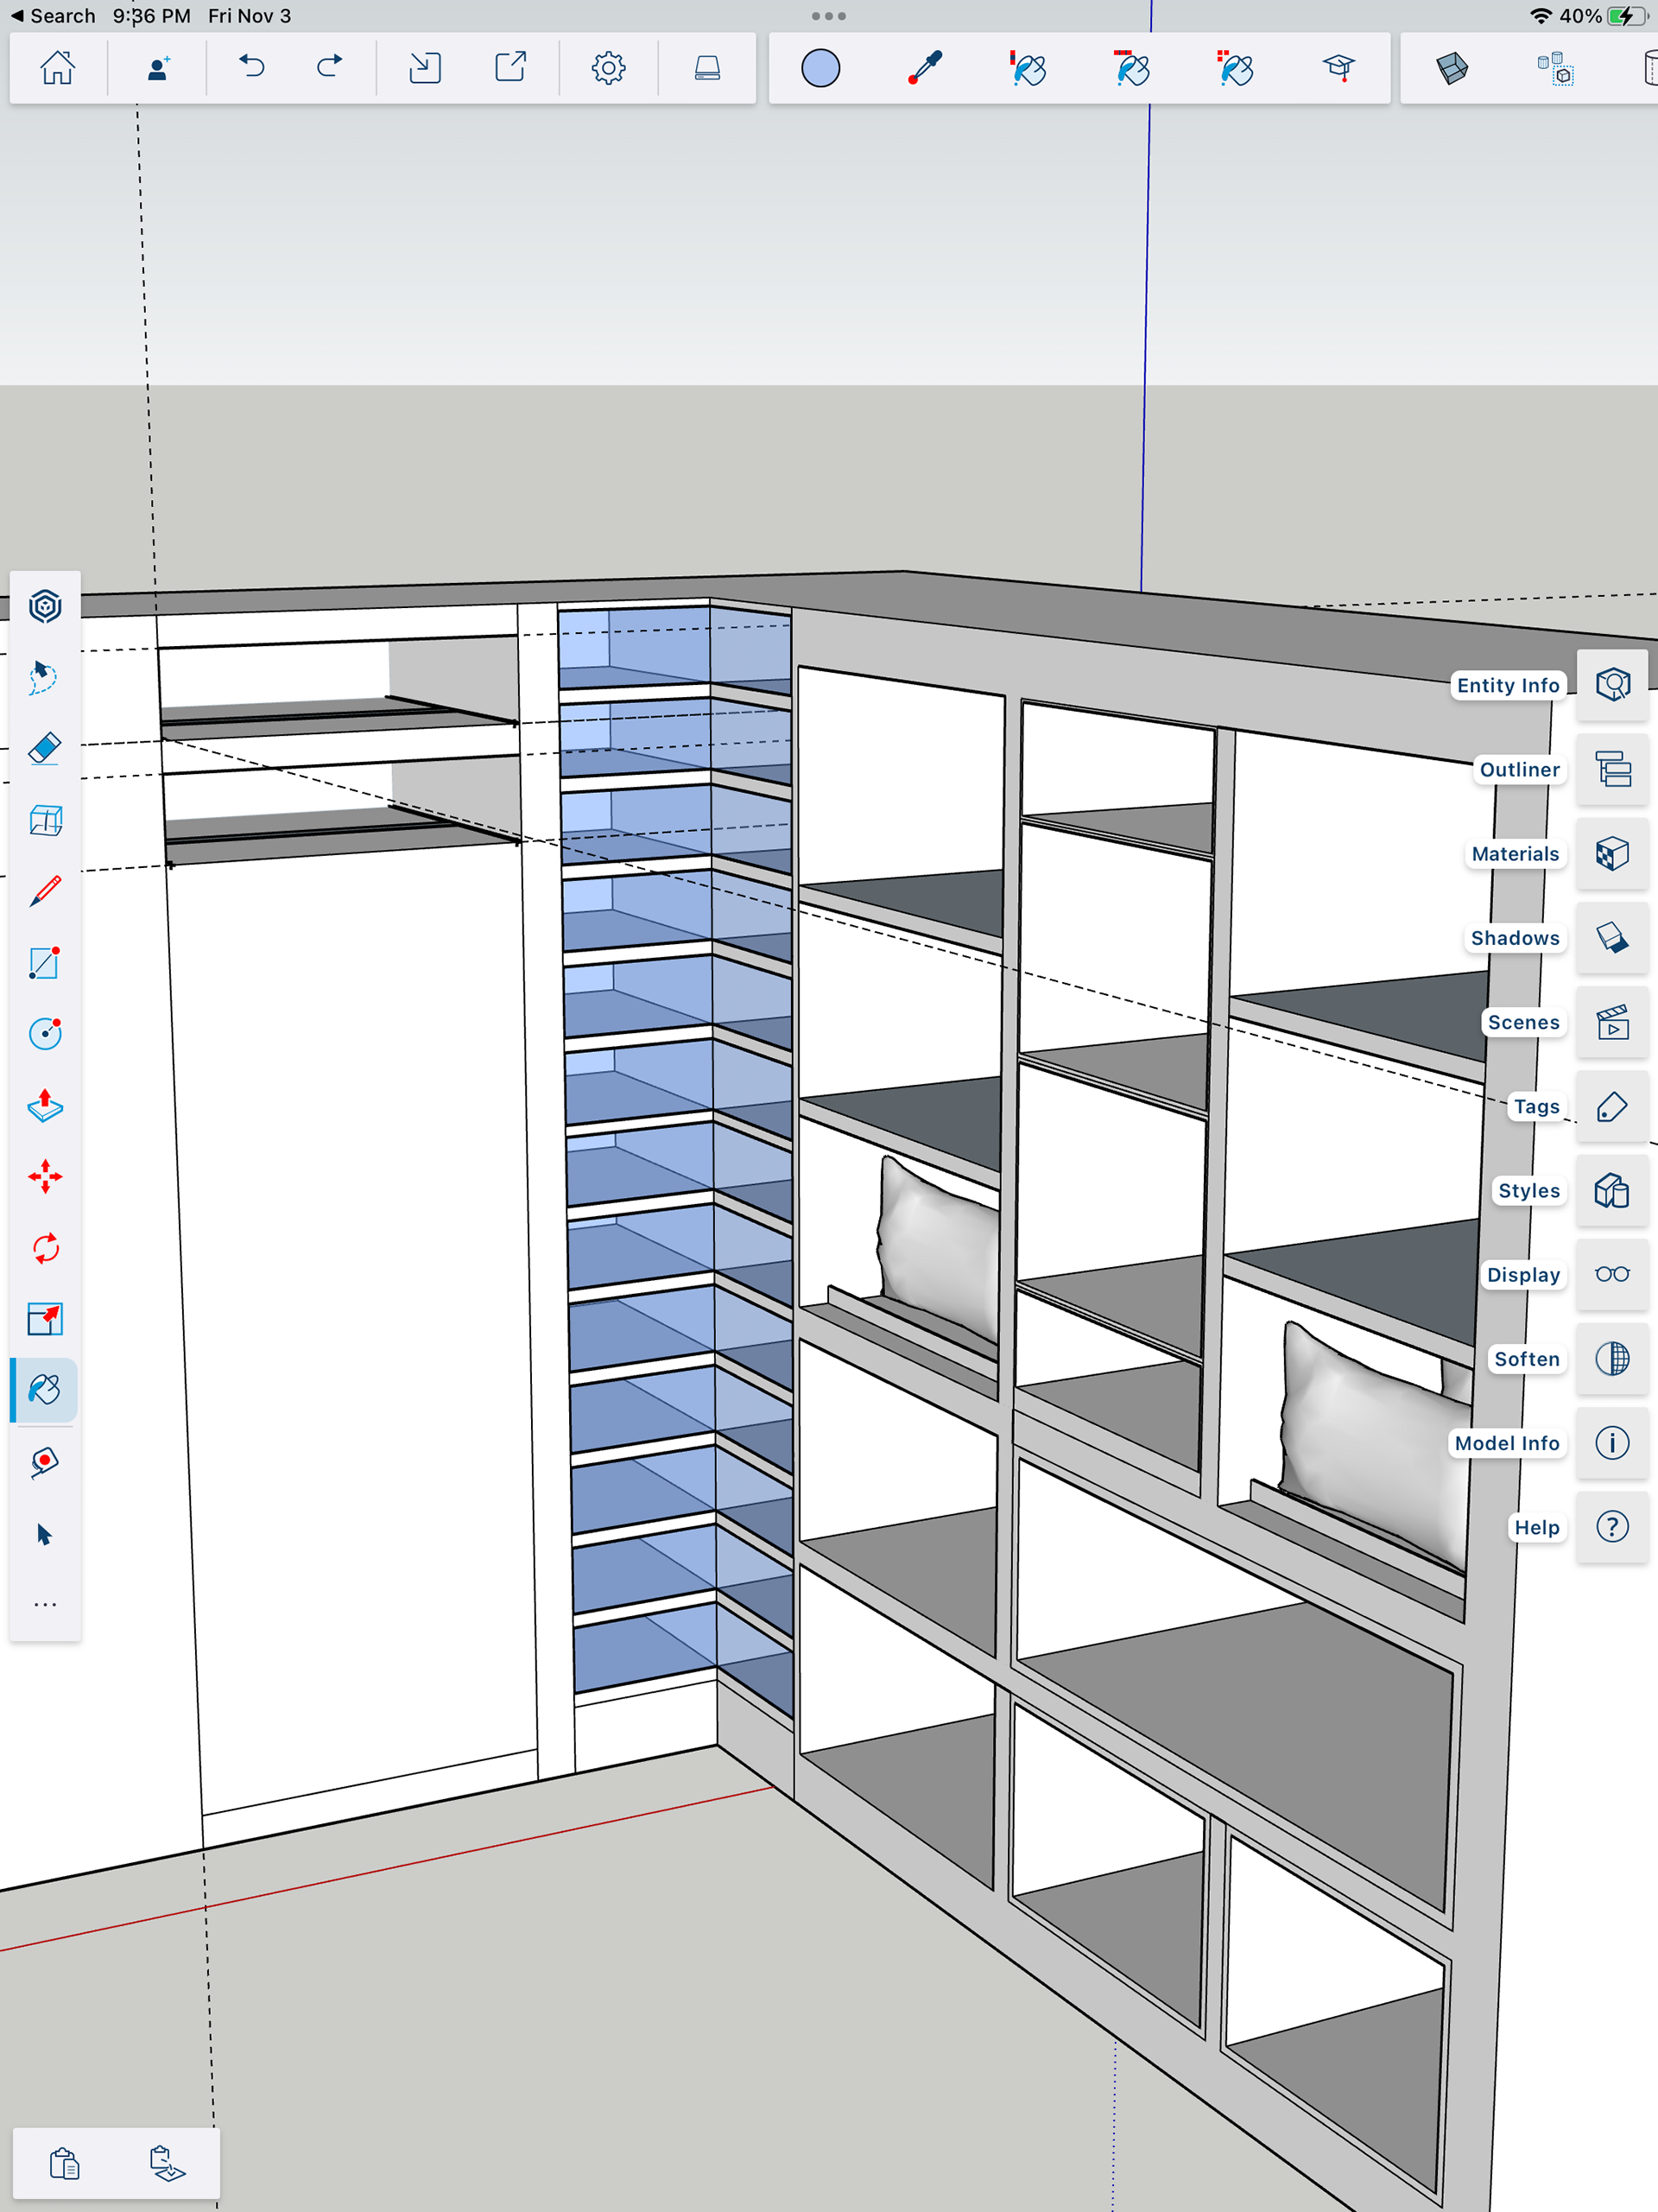Viewport: 1658px width, 2212px height.
Task: Expand the more tools ellipsis
Action: 45,1605
